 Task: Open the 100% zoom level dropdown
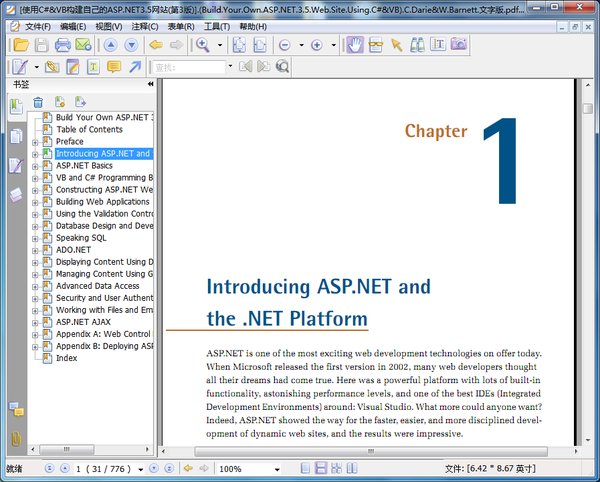coord(277,469)
